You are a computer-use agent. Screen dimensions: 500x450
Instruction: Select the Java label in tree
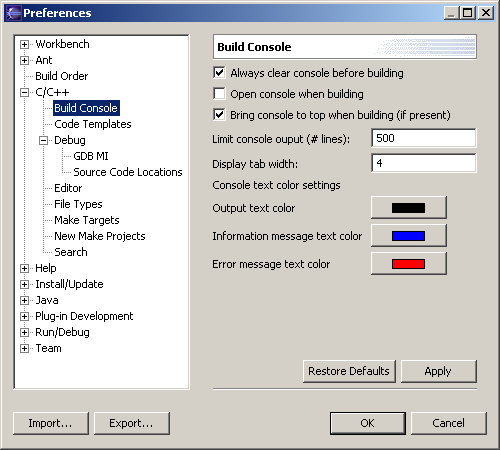pos(47,300)
